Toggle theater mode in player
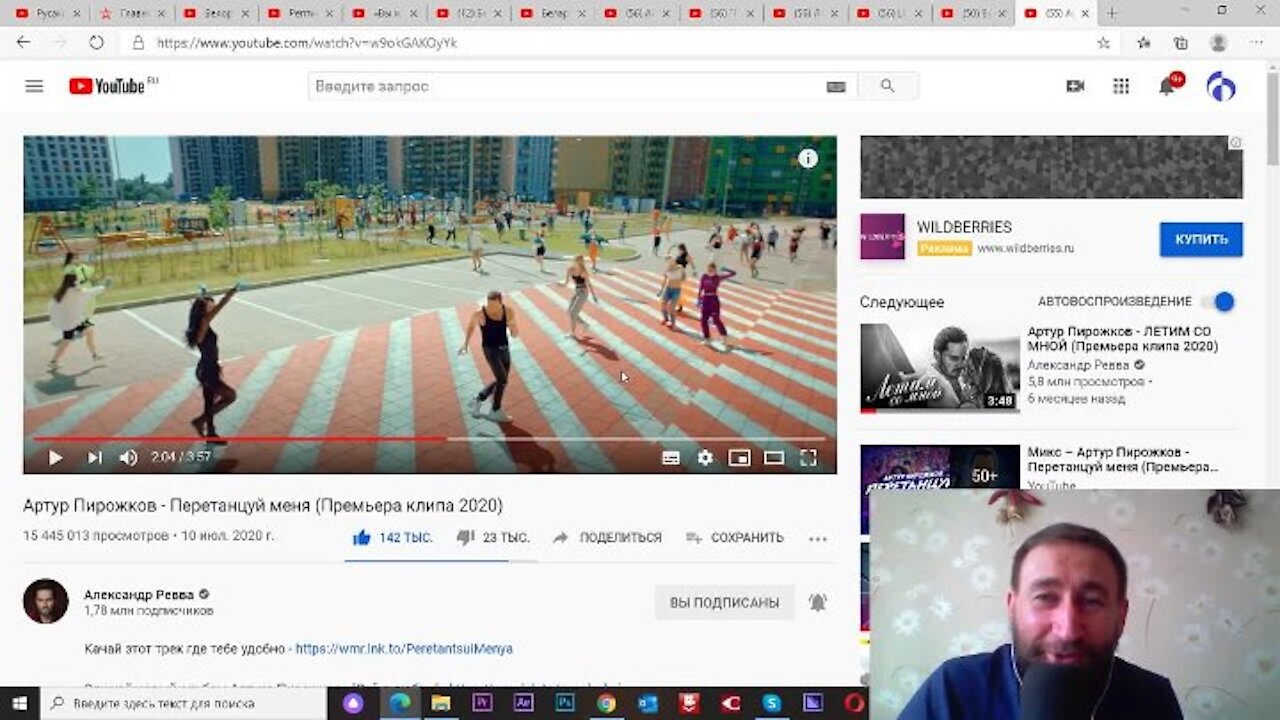Viewport: 1280px width, 720px height. point(774,458)
